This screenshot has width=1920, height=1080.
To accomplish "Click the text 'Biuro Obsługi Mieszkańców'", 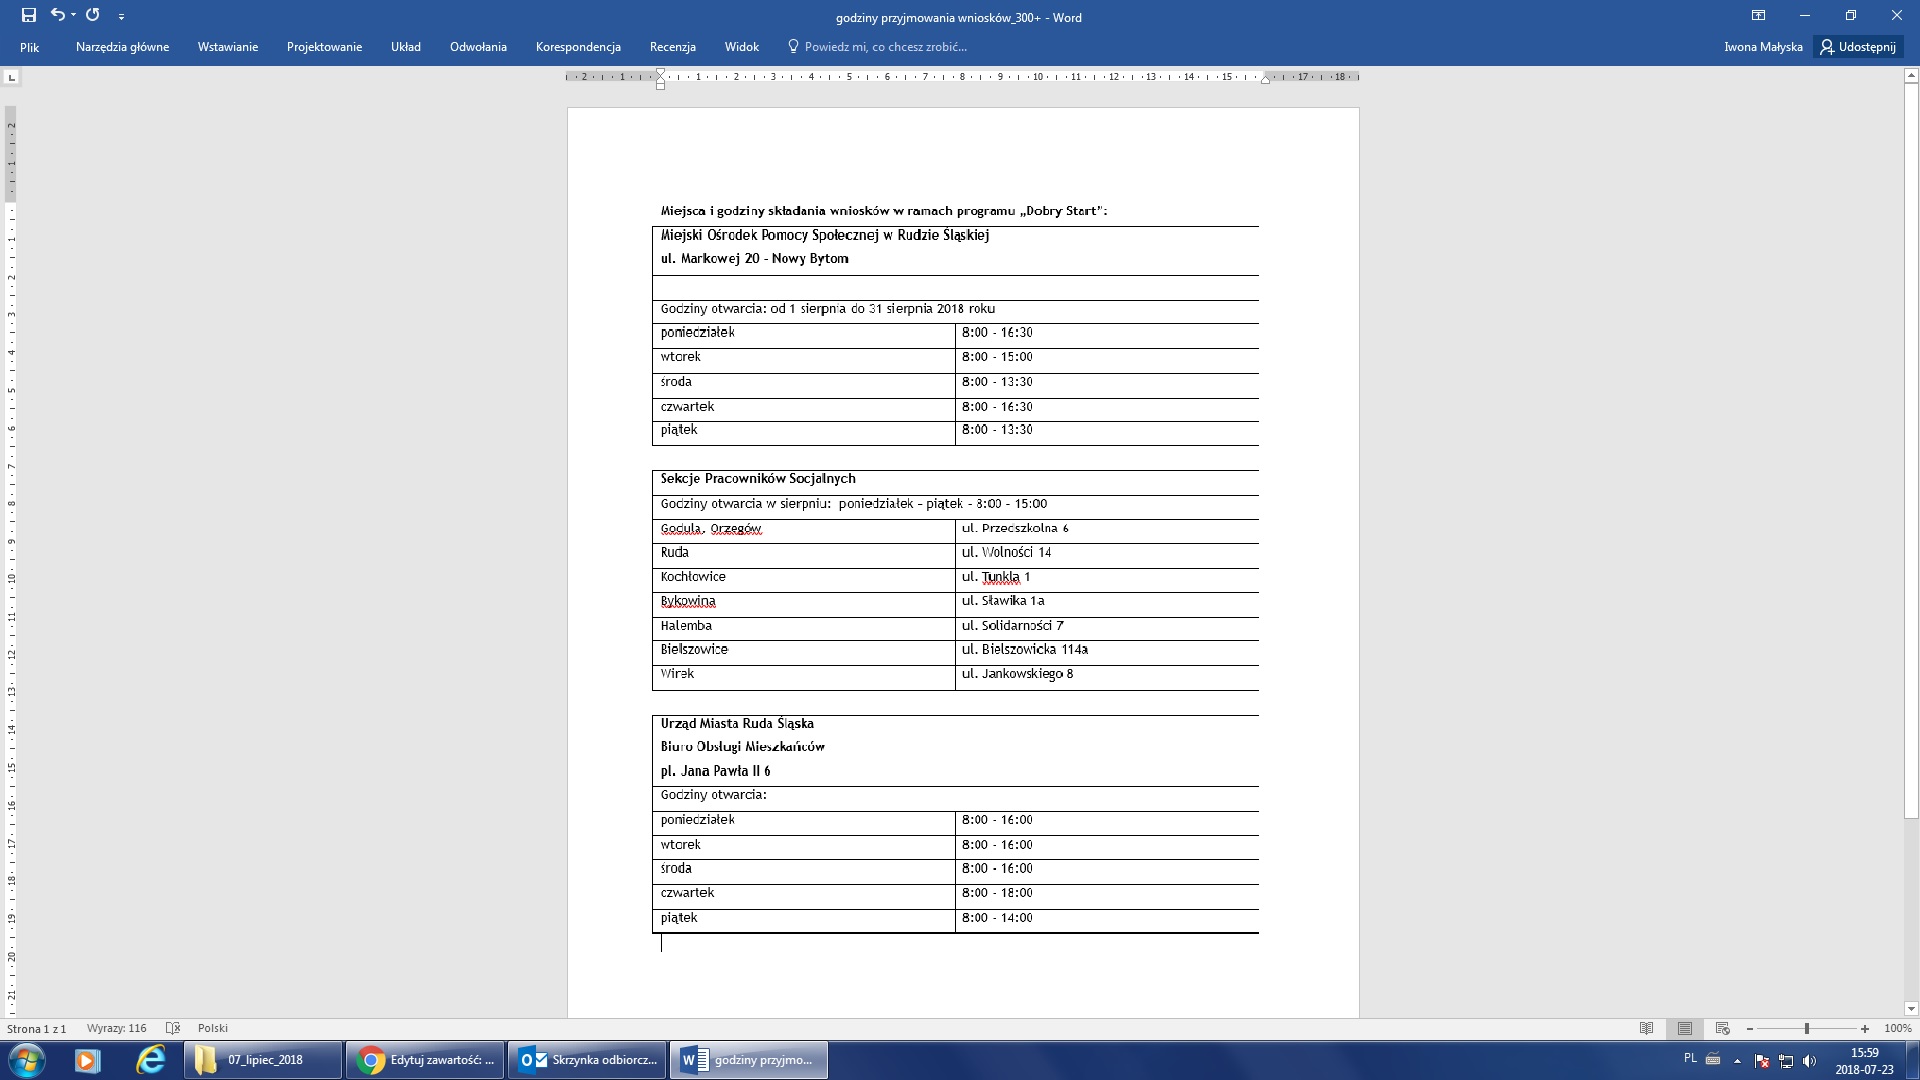I will tap(742, 747).
